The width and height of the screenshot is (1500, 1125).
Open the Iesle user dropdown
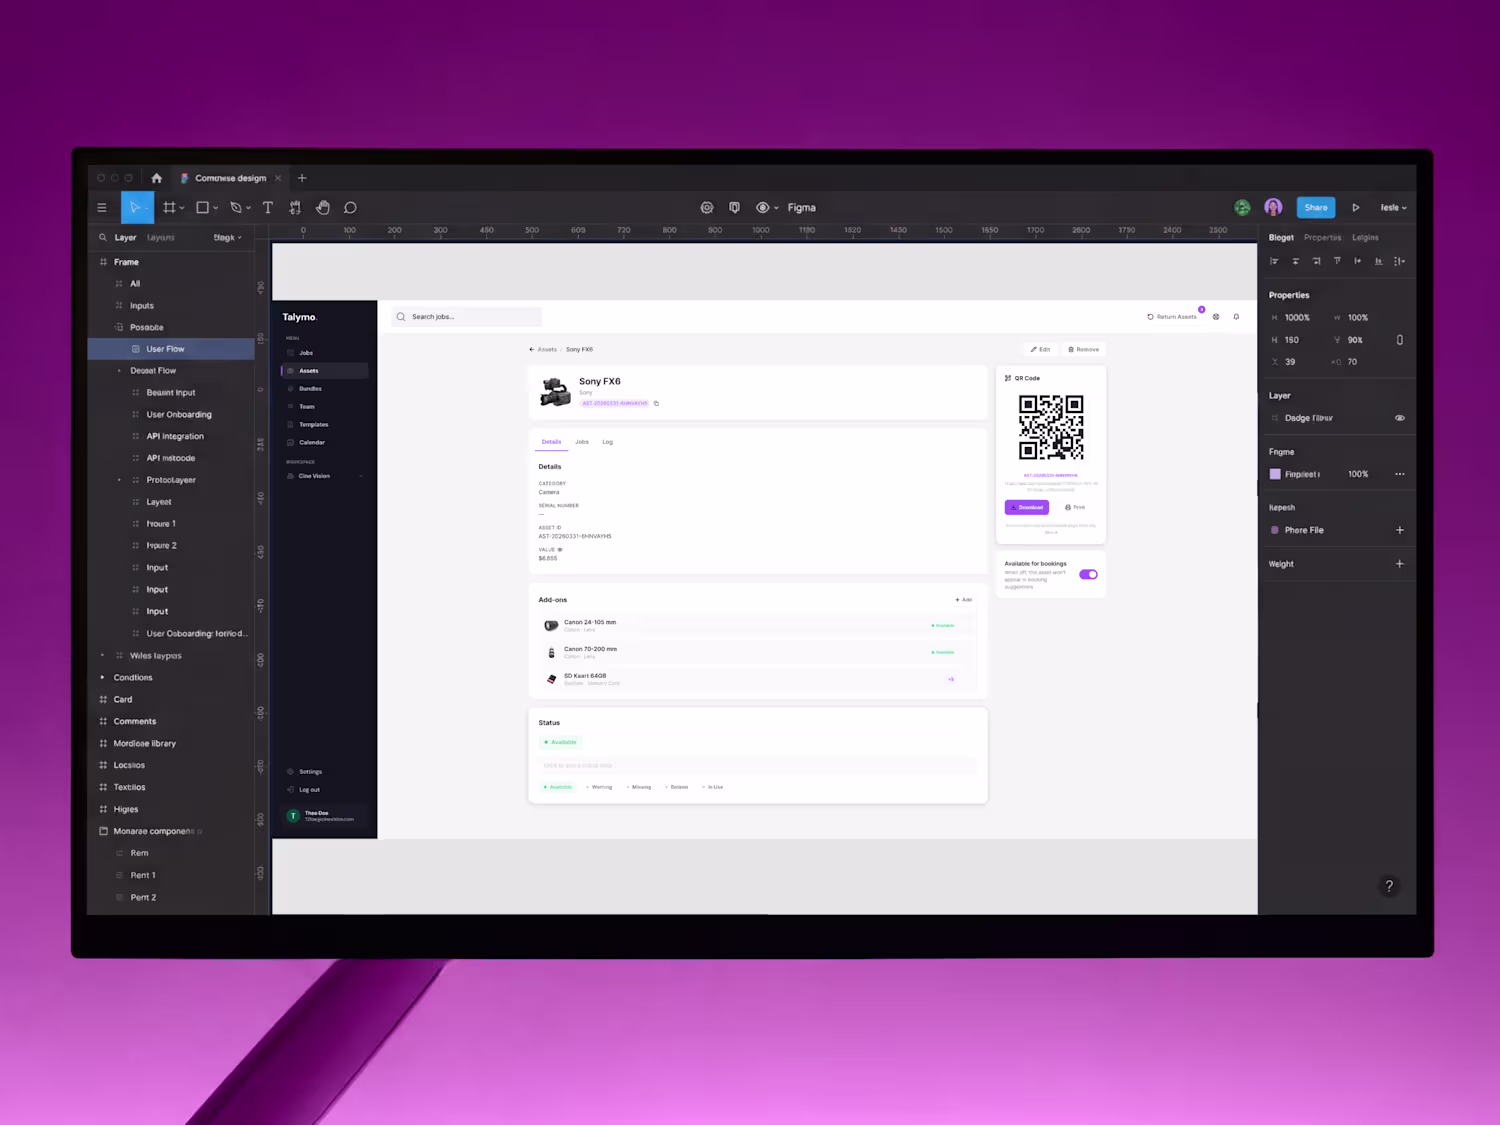(x=1393, y=208)
